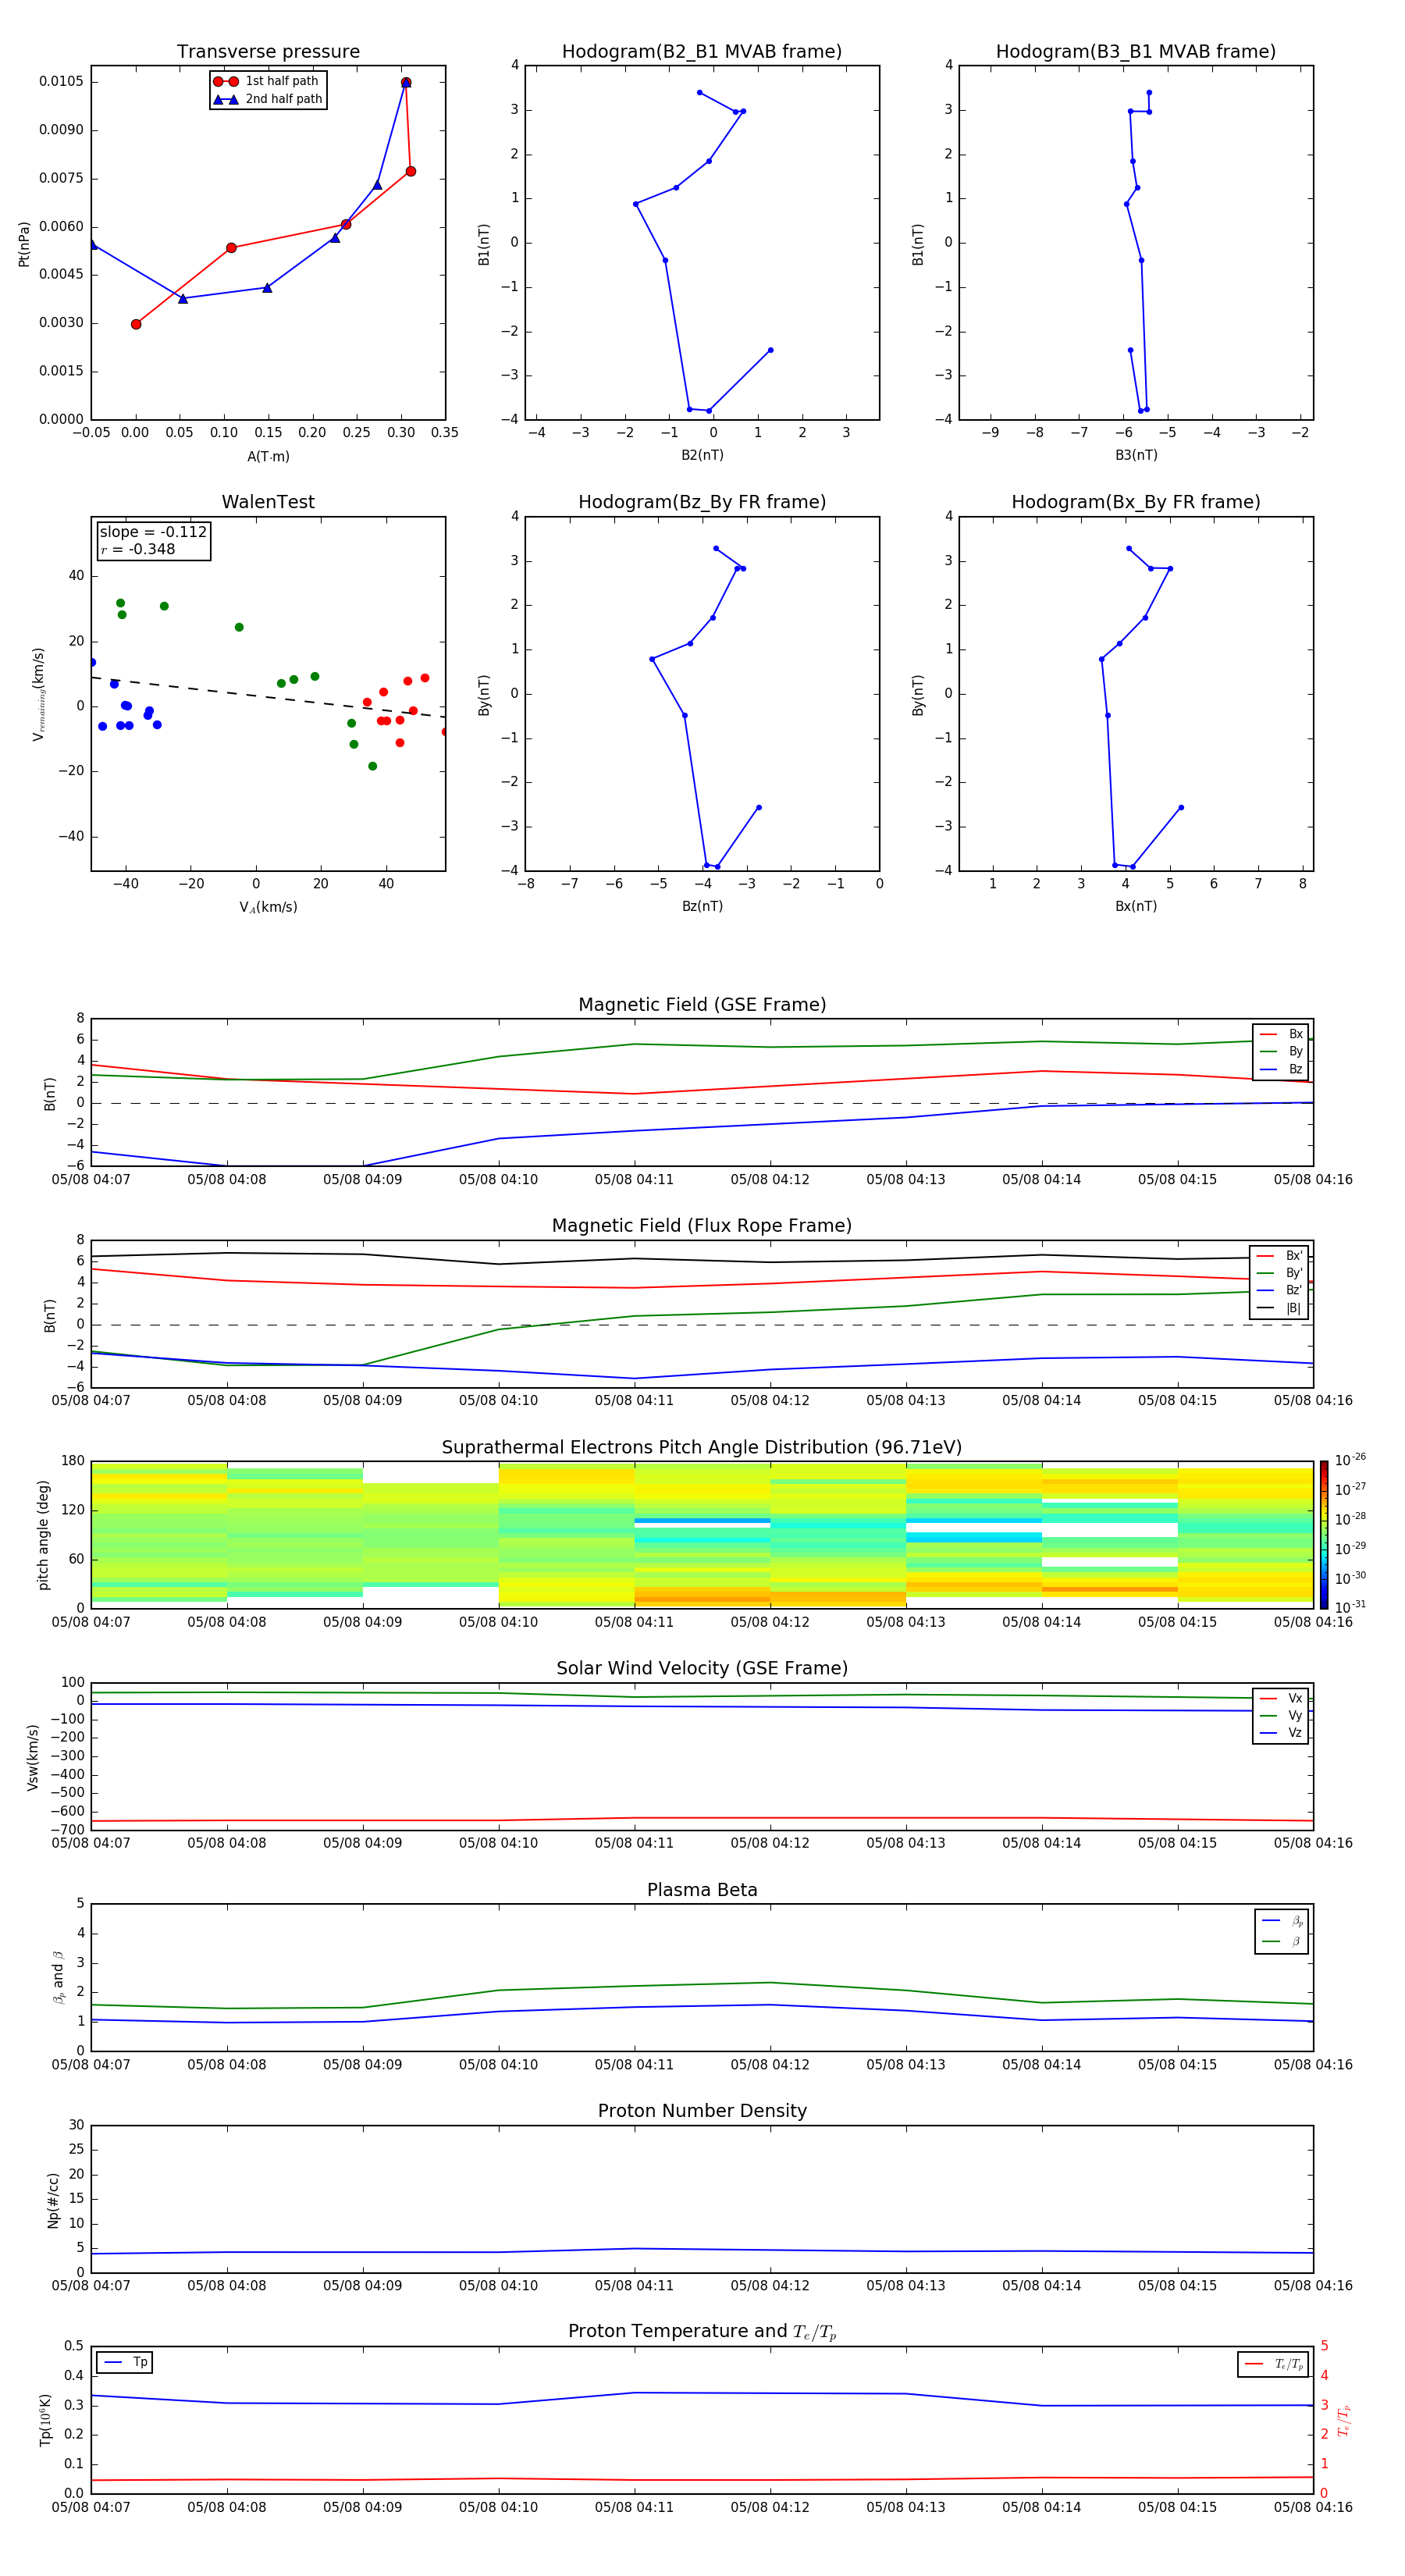Click the 'Pt(nPa)' y-axis label
Viewport: 1405px width, 2576px height.
(x=24, y=243)
